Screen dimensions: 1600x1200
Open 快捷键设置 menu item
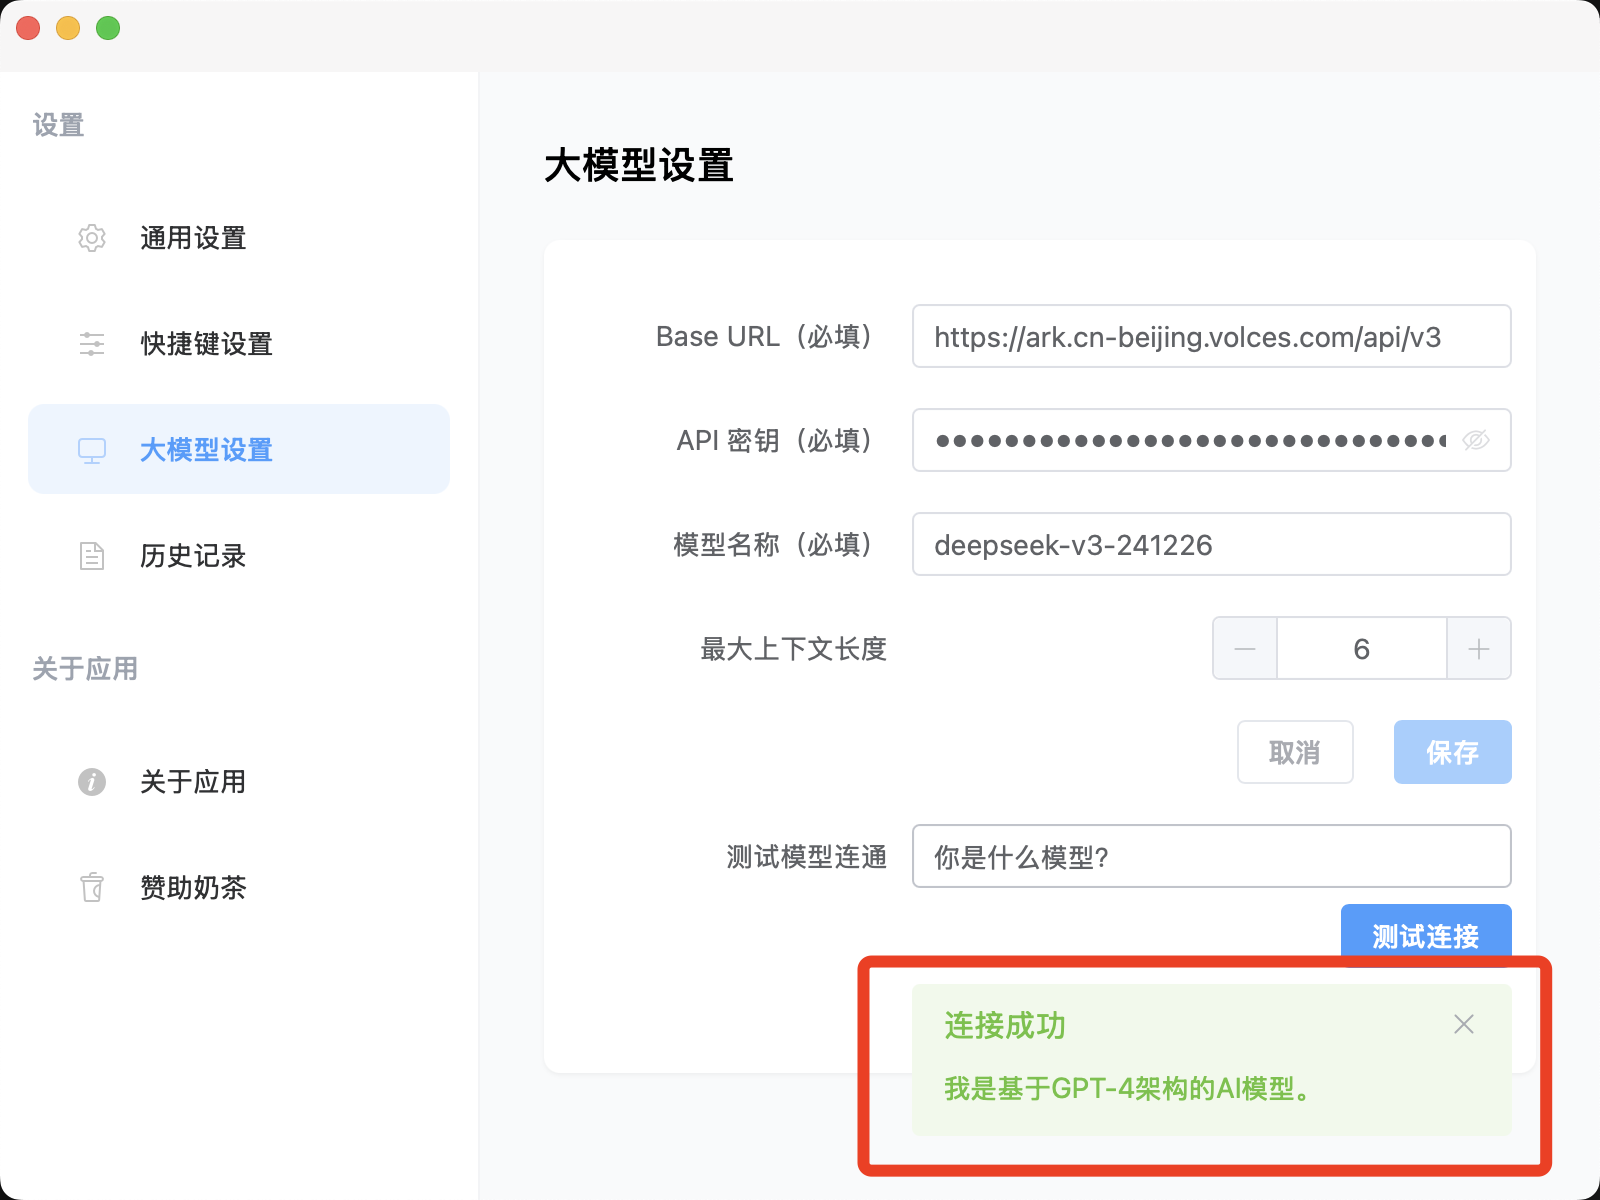239,344
